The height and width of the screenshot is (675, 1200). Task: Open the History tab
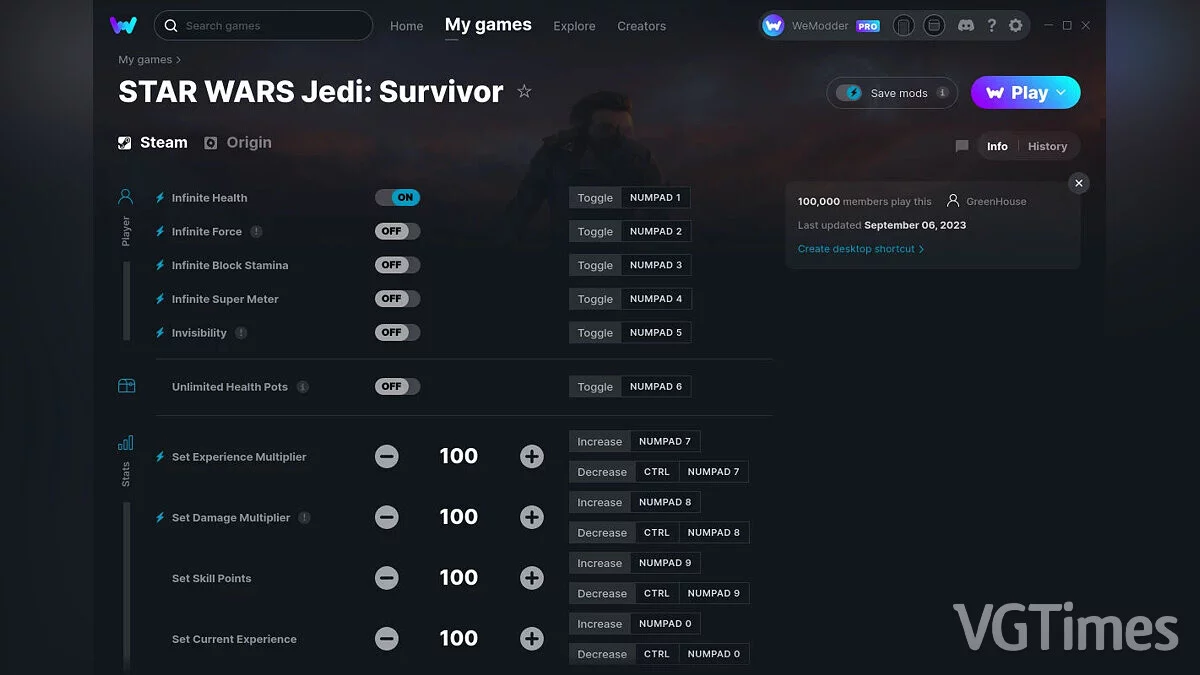[x=1047, y=146]
